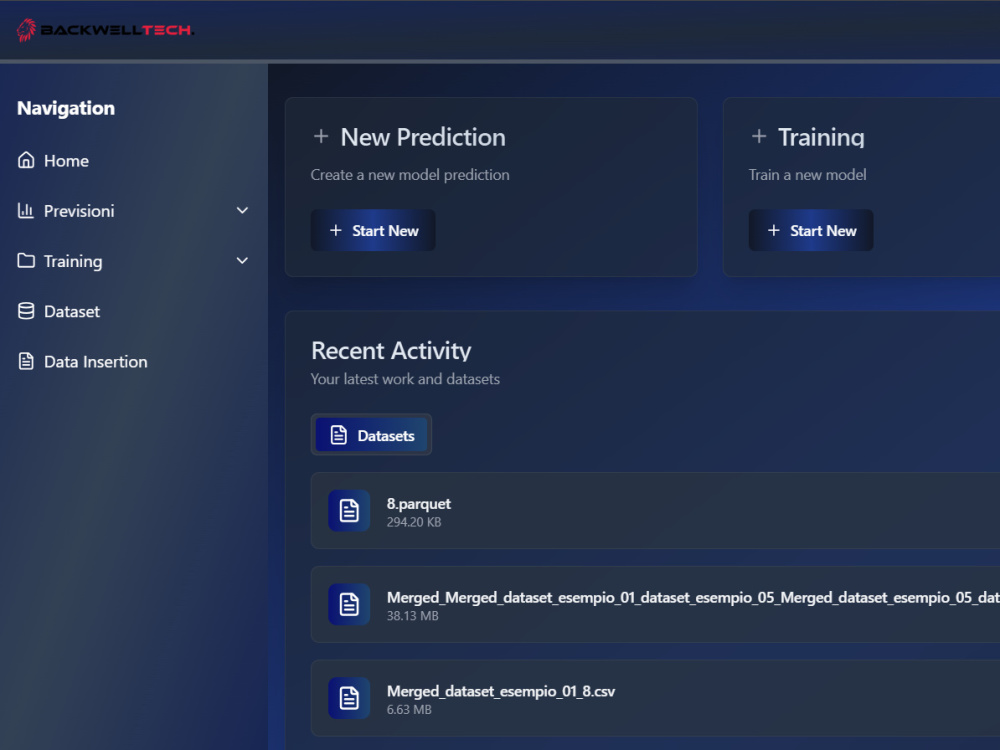Click the BACKWELLTECH brand text
Screen dimensions: 1000x750
click(x=117, y=30)
